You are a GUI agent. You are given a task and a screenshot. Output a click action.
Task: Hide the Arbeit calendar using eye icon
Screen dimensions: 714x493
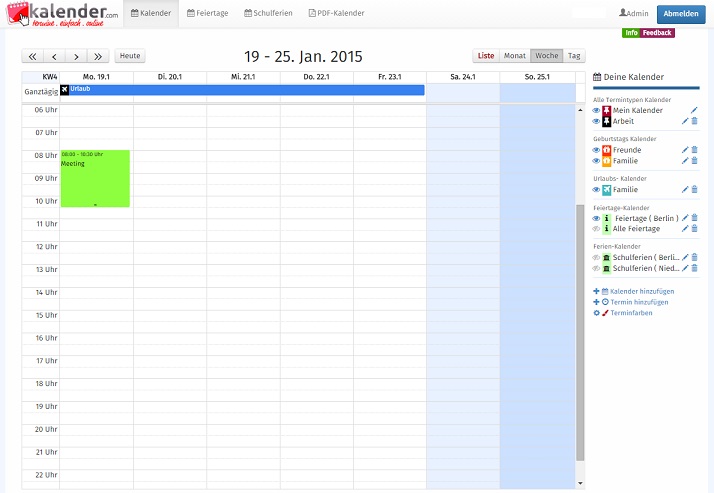point(596,121)
